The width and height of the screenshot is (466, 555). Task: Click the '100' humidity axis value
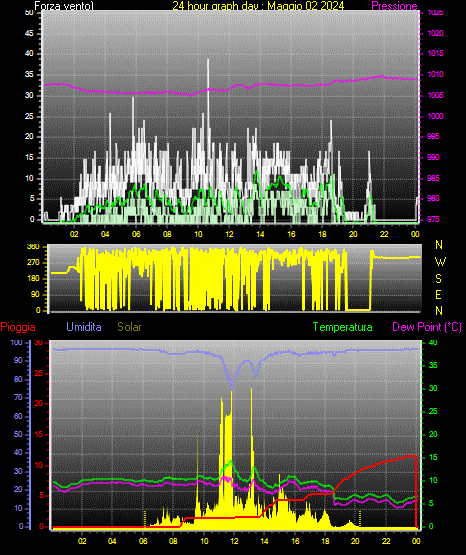(x=16, y=343)
